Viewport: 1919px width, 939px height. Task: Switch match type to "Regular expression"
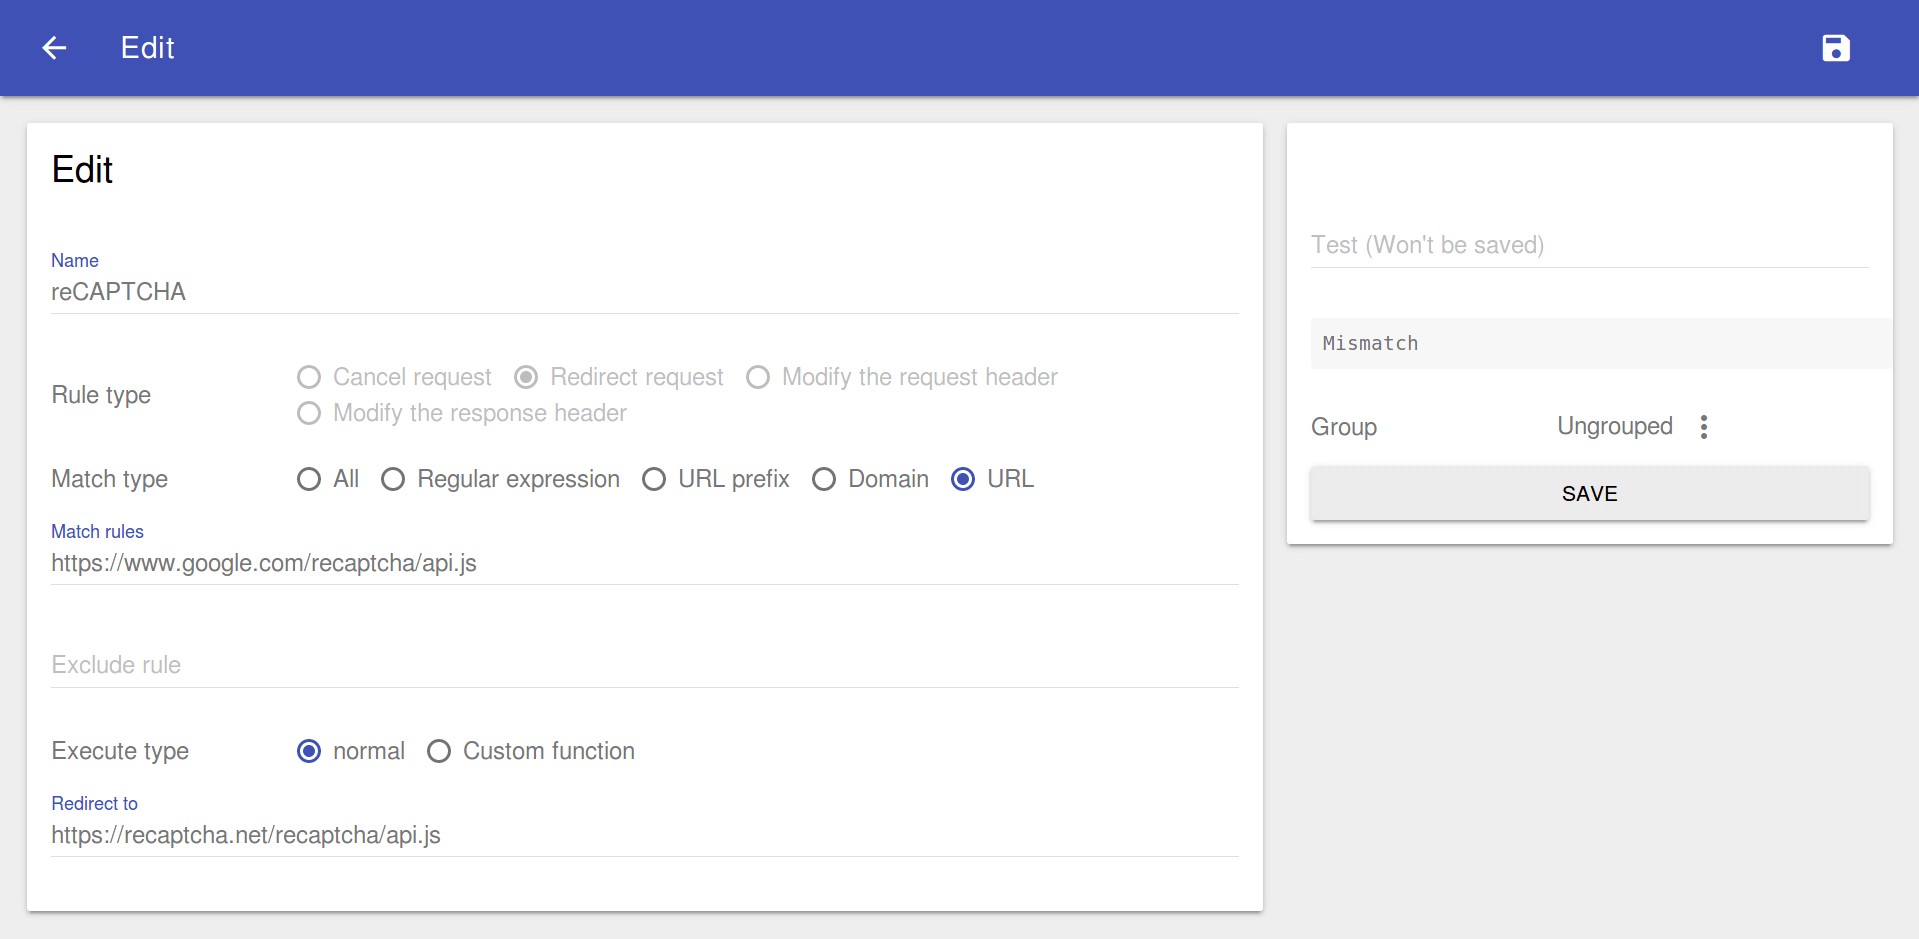click(x=392, y=479)
